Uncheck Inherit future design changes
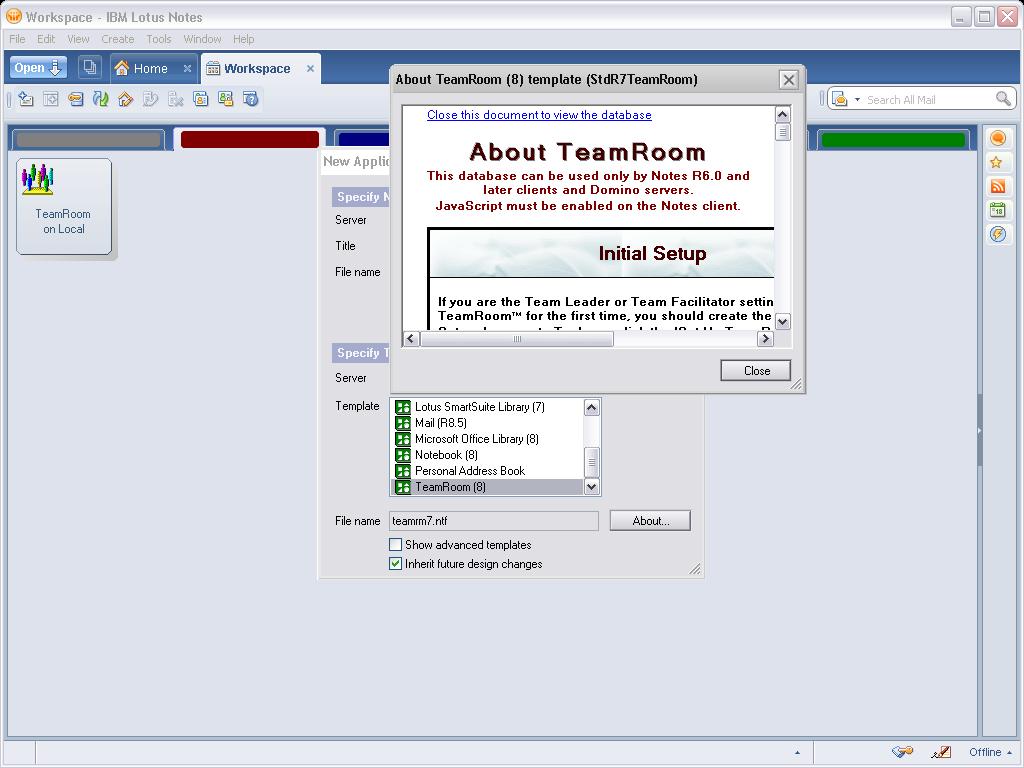The height and width of the screenshot is (768, 1024). coord(395,564)
